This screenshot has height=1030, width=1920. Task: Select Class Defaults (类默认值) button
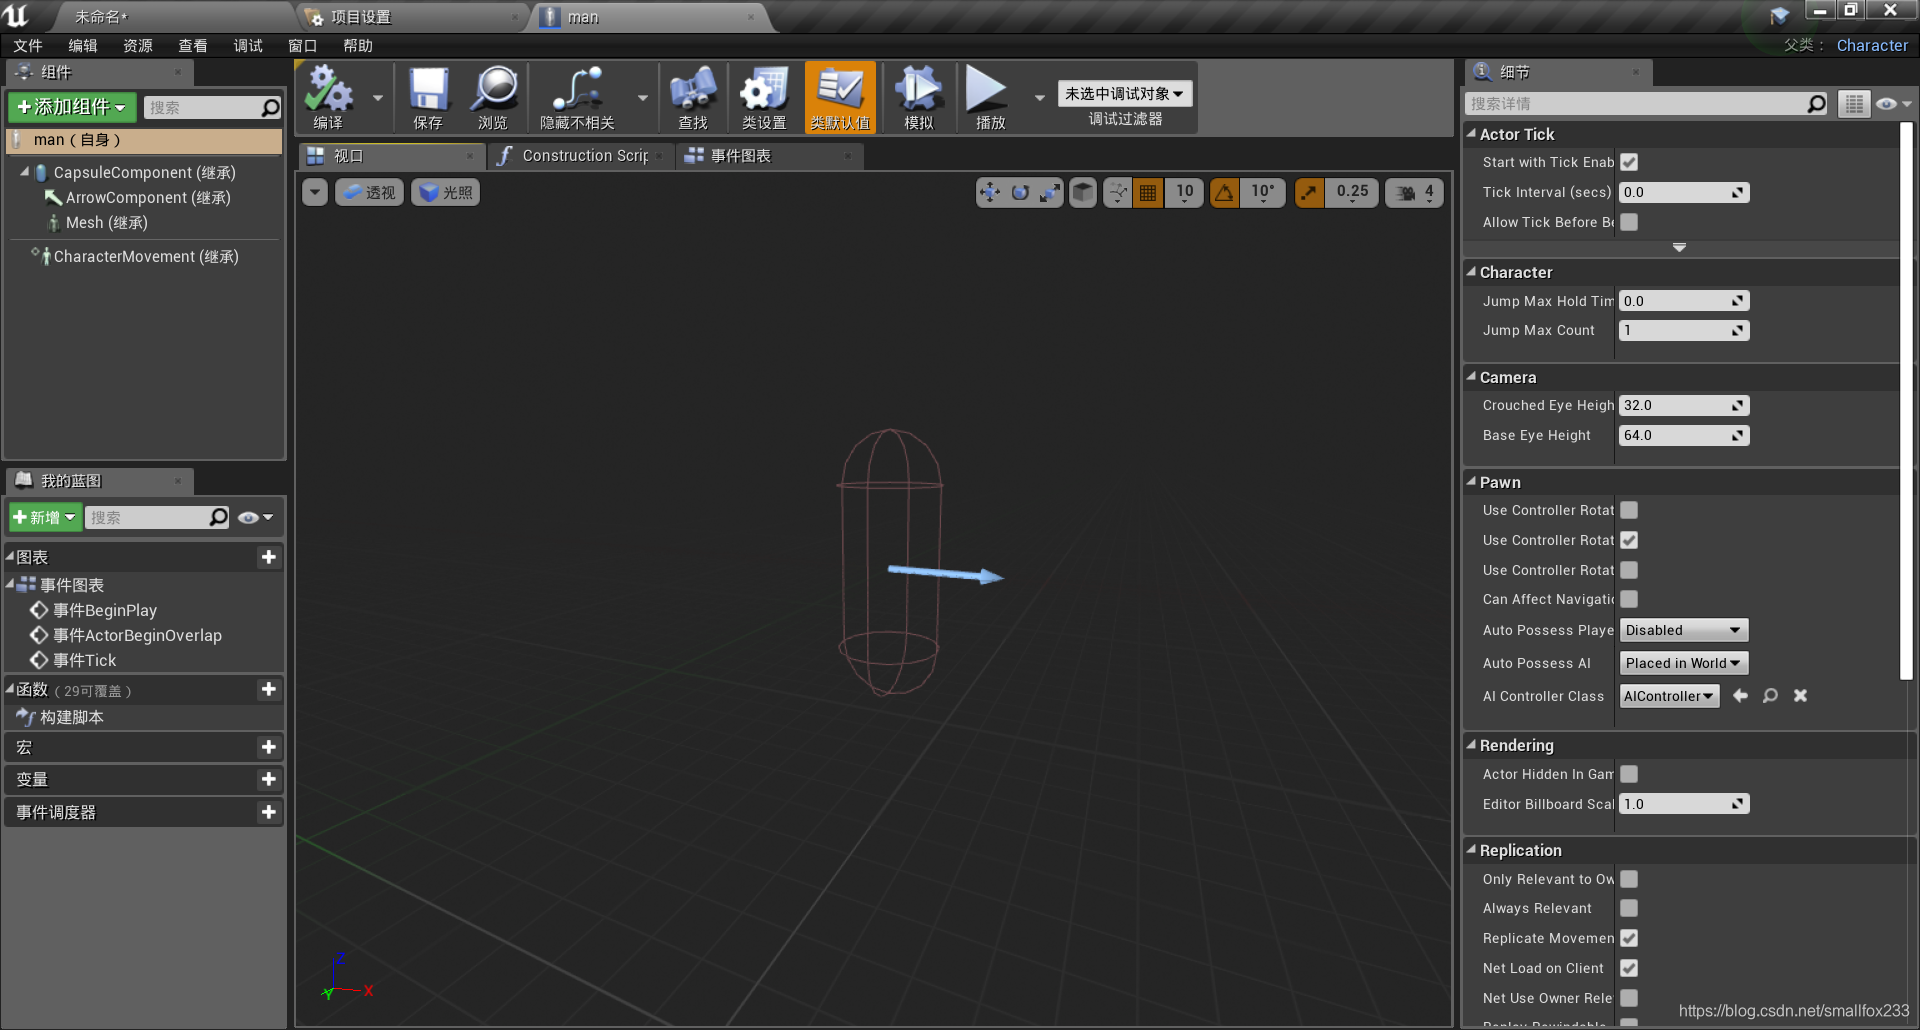(x=840, y=97)
